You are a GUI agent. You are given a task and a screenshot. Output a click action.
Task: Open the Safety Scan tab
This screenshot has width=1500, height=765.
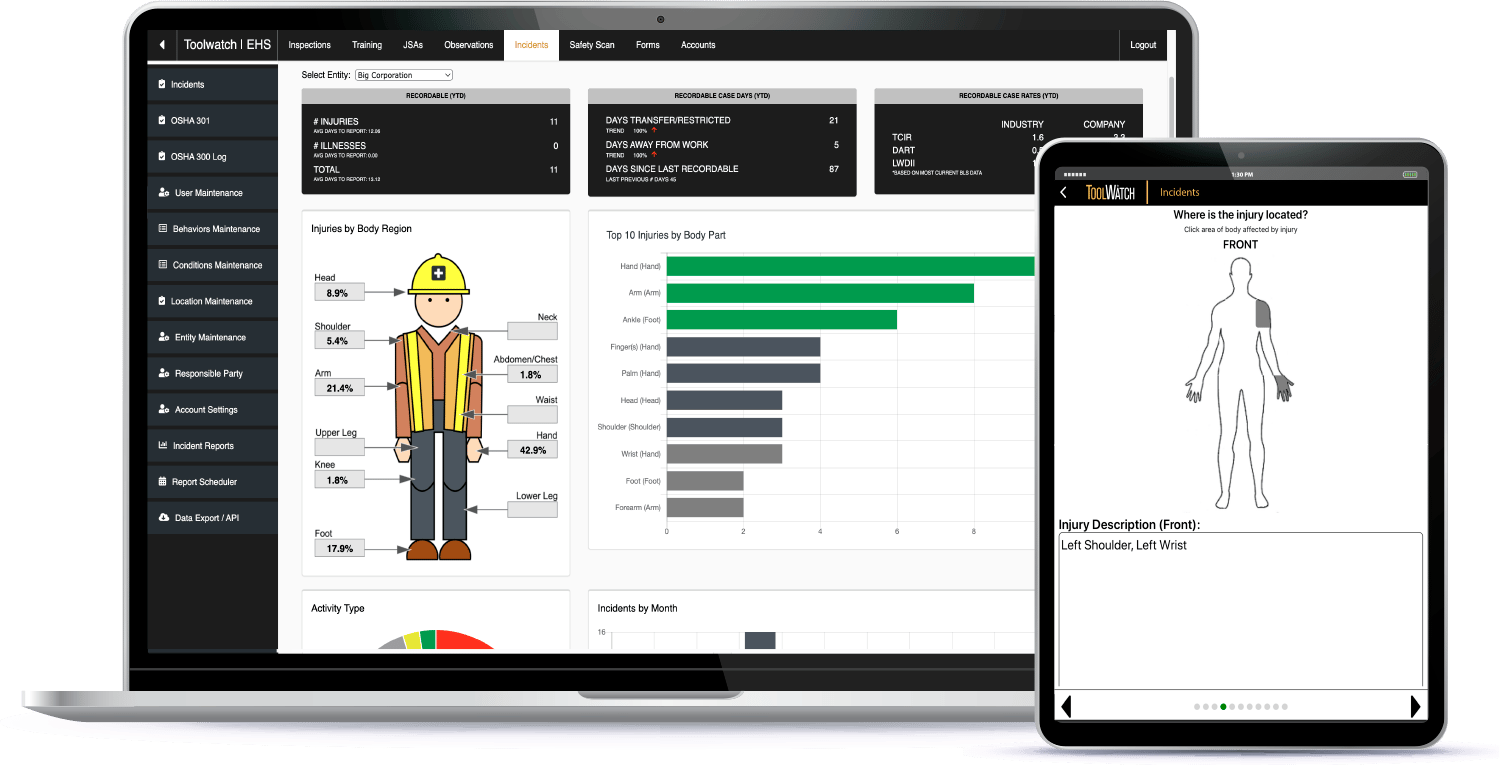tap(592, 45)
